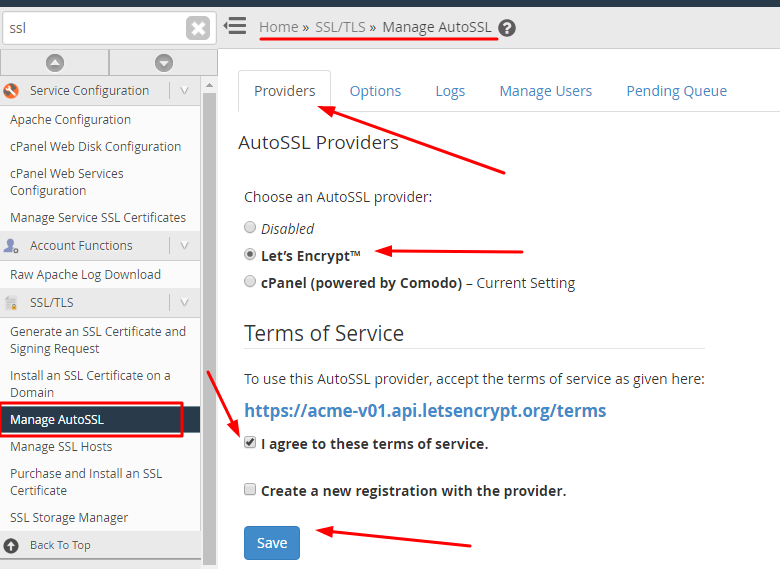The width and height of the screenshot is (780, 569).
Task: Toggle the sidebar hamburger menu icon
Action: point(235,26)
